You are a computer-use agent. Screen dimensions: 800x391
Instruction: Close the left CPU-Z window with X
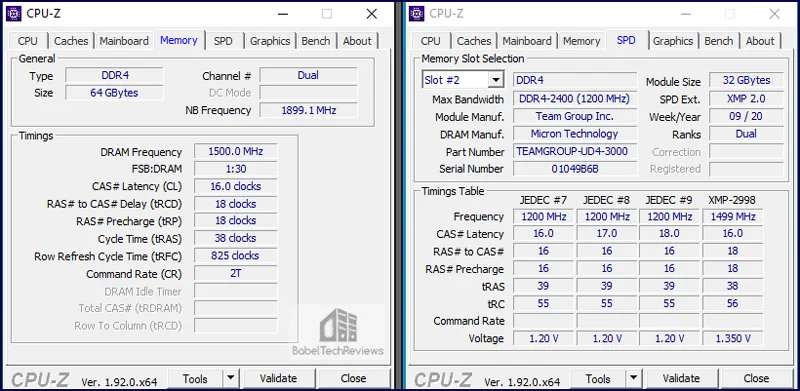pos(372,14)
